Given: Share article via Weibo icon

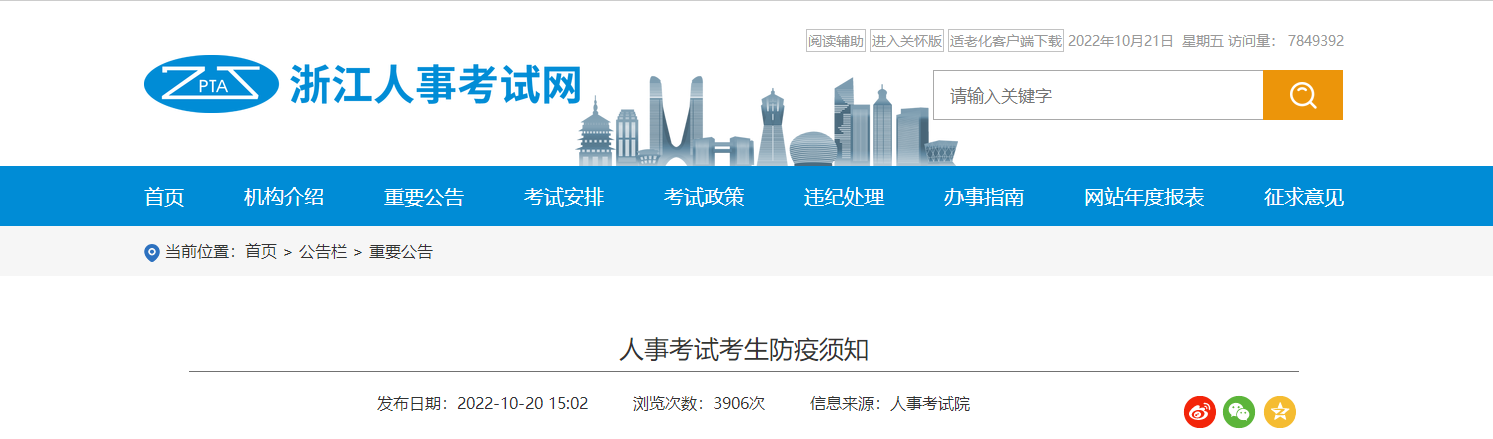Looking at the screenshot, I should (x=1199, y=411).
